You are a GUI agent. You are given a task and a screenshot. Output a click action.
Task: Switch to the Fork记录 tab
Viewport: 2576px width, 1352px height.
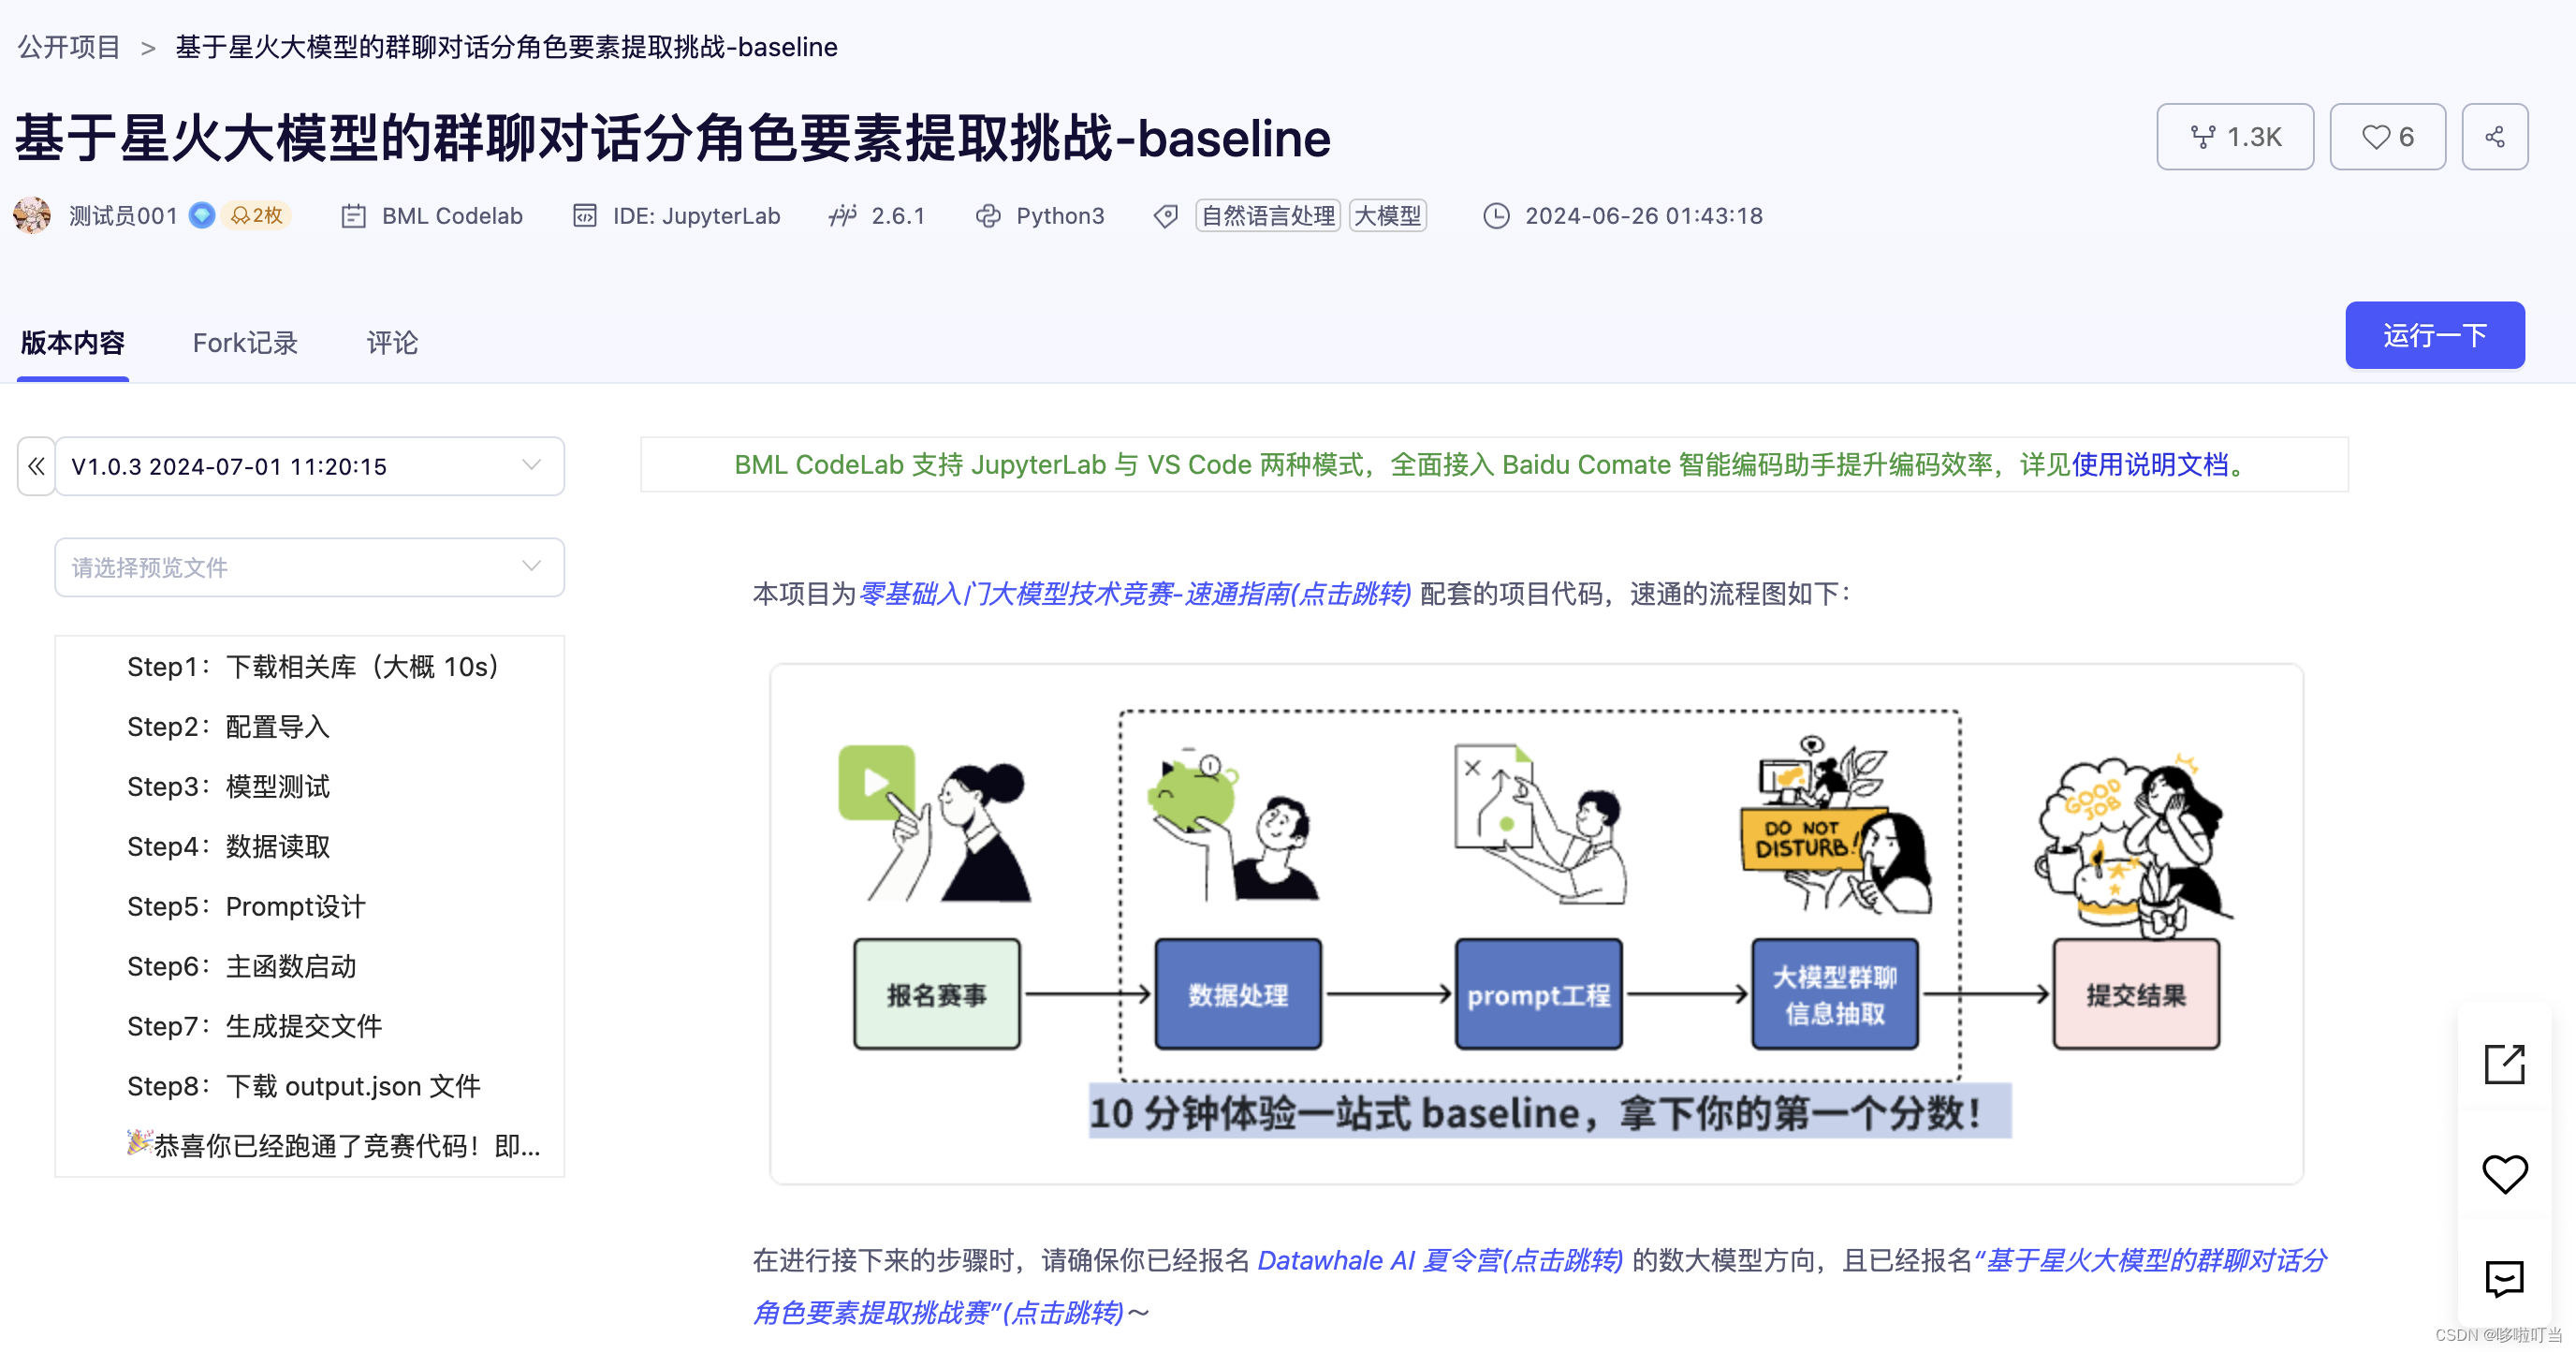pos(245,343)
